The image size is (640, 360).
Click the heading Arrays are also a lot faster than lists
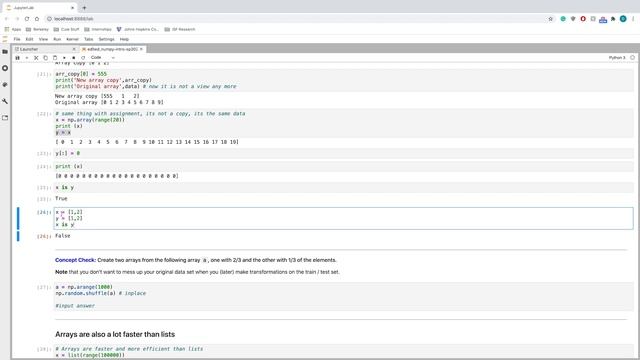pyautogui.click(x=115, y=334)
